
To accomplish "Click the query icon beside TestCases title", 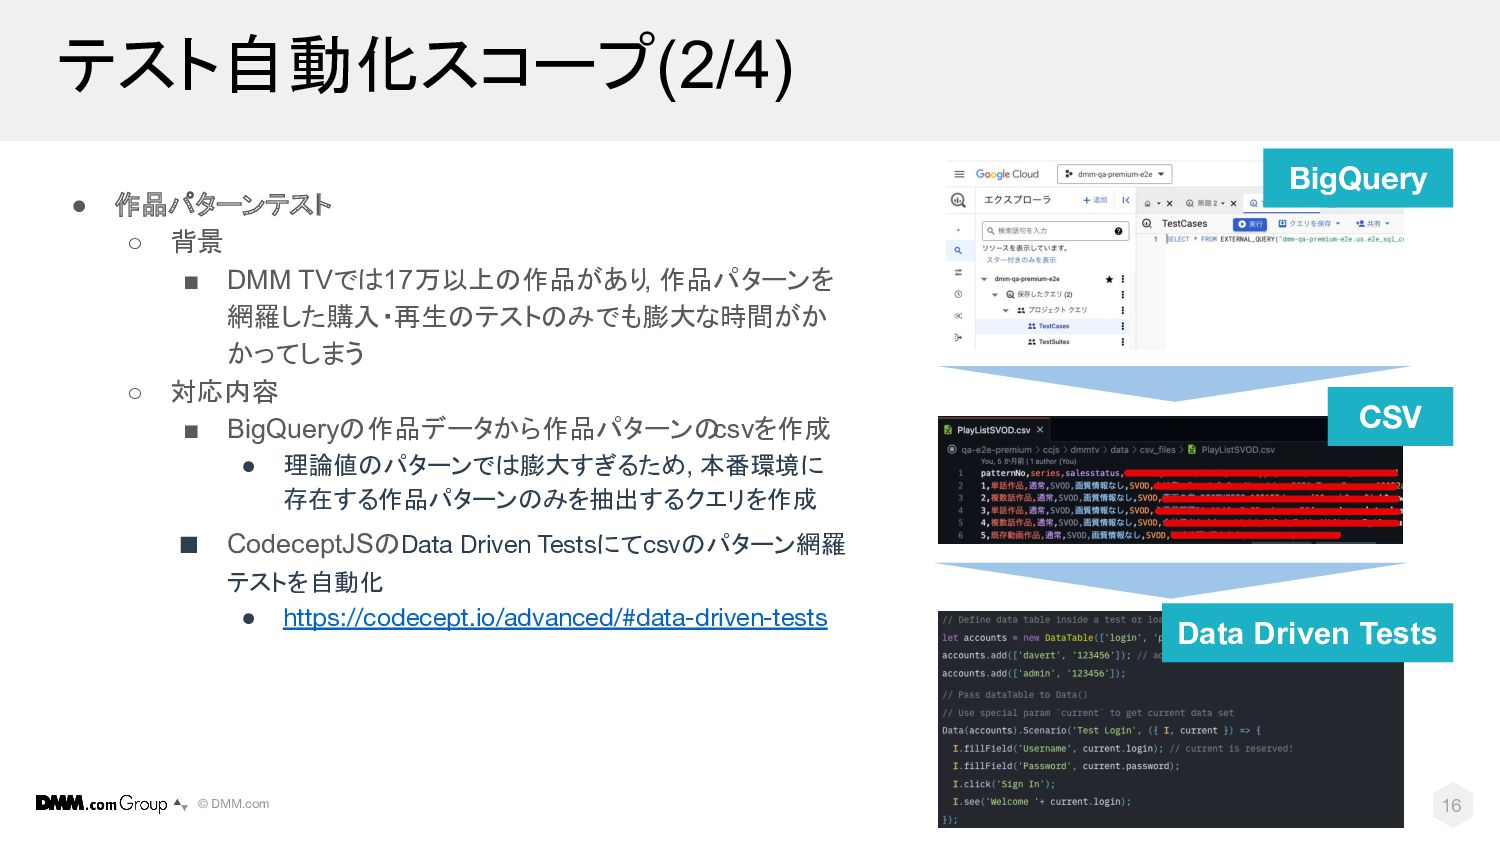I will (x=1147, y=224).
